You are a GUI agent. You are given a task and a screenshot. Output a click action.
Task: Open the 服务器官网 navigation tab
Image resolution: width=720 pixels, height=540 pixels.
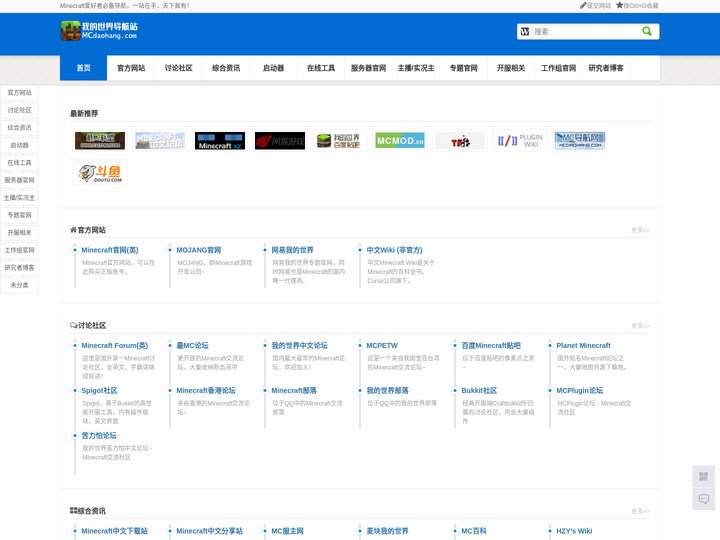[368, 68]
